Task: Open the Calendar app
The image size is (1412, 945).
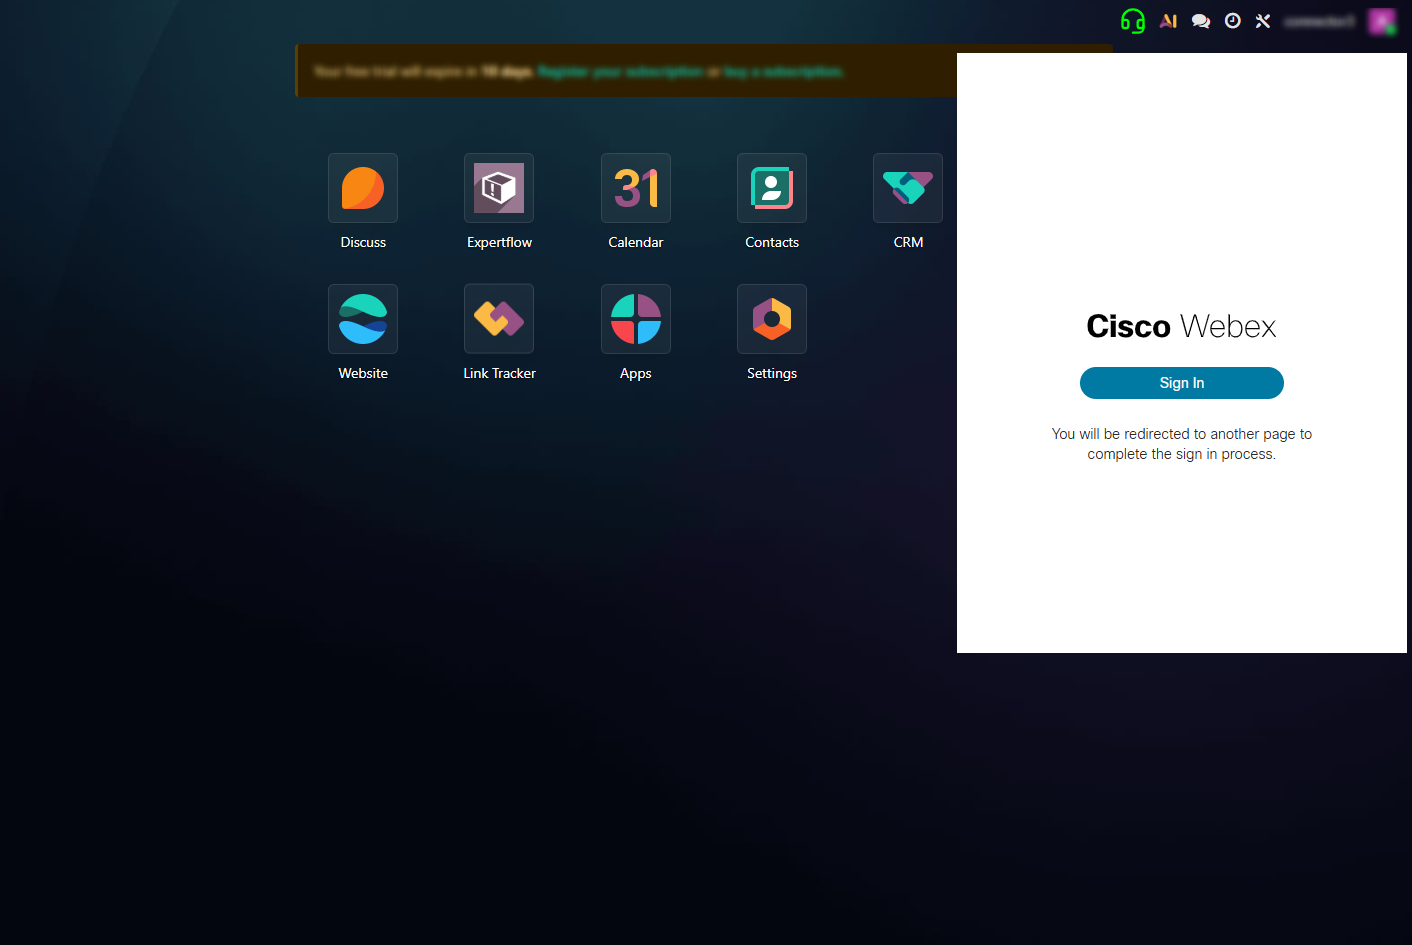Action: (x=636, y=188)
